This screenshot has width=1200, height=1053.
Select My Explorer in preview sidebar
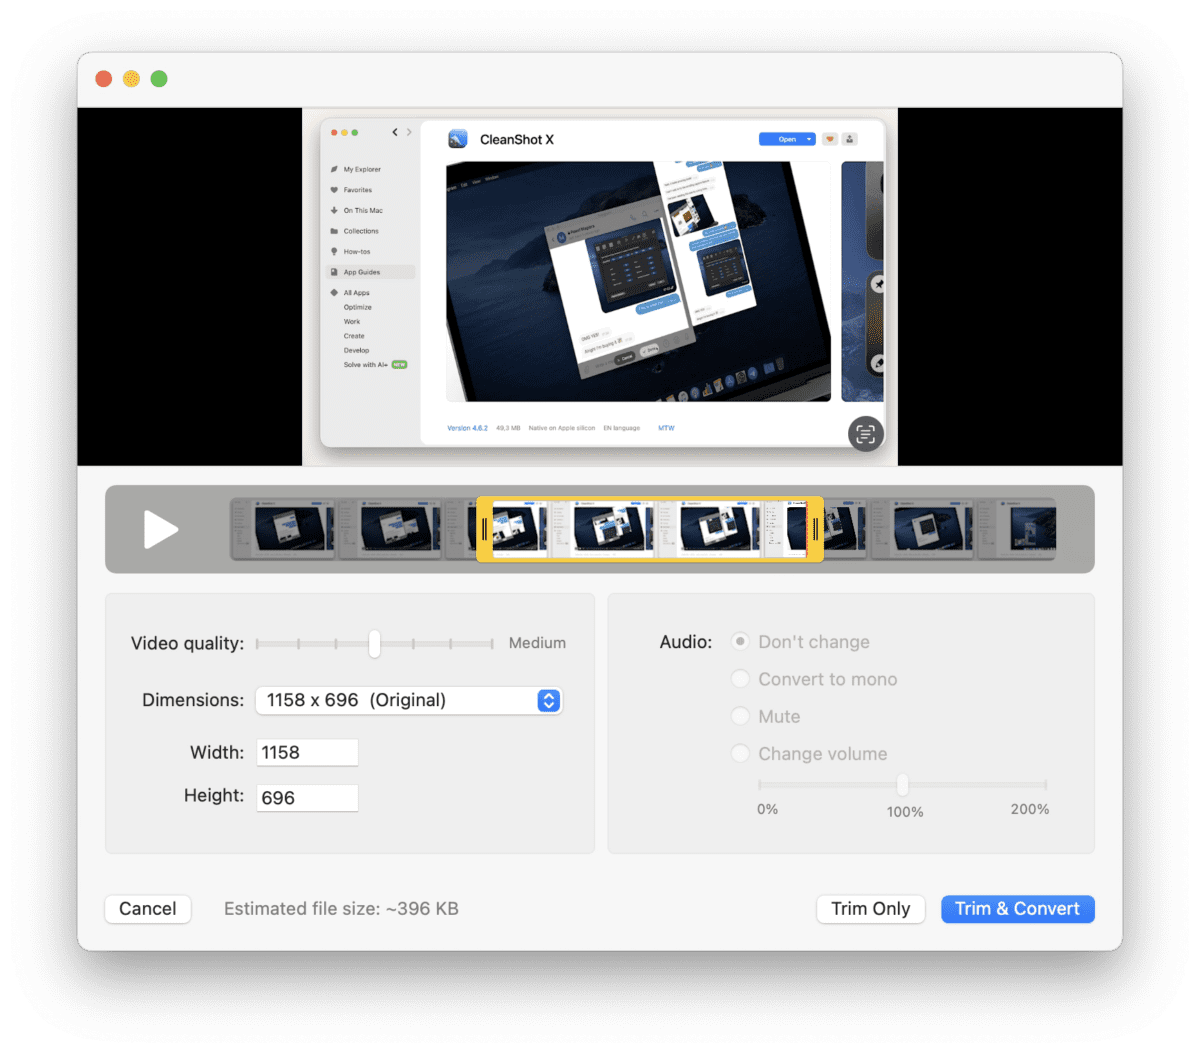[x=362, y=169]
